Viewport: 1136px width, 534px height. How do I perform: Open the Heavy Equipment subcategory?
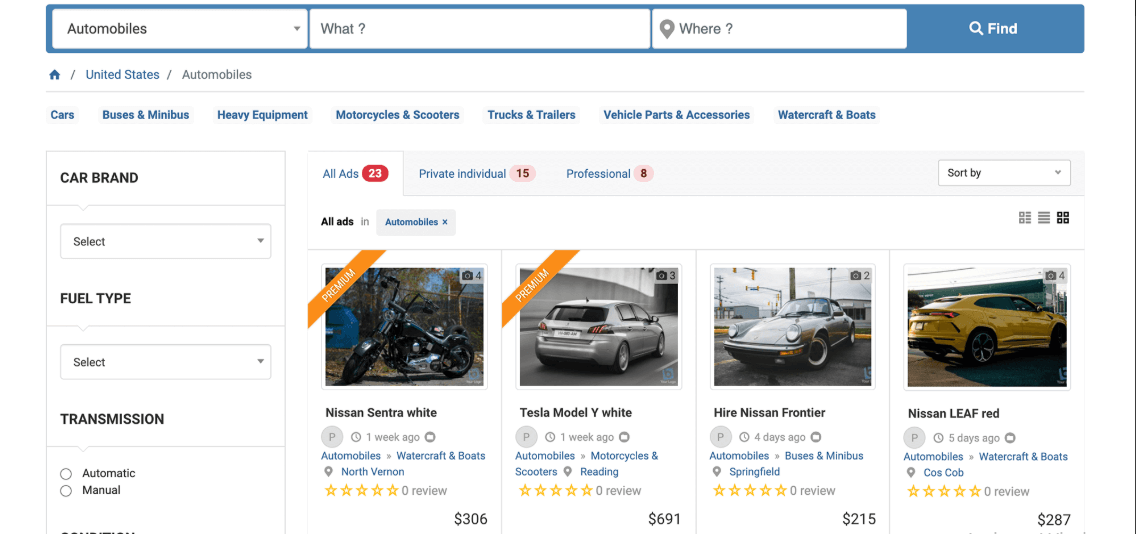[x=262, y=114]
